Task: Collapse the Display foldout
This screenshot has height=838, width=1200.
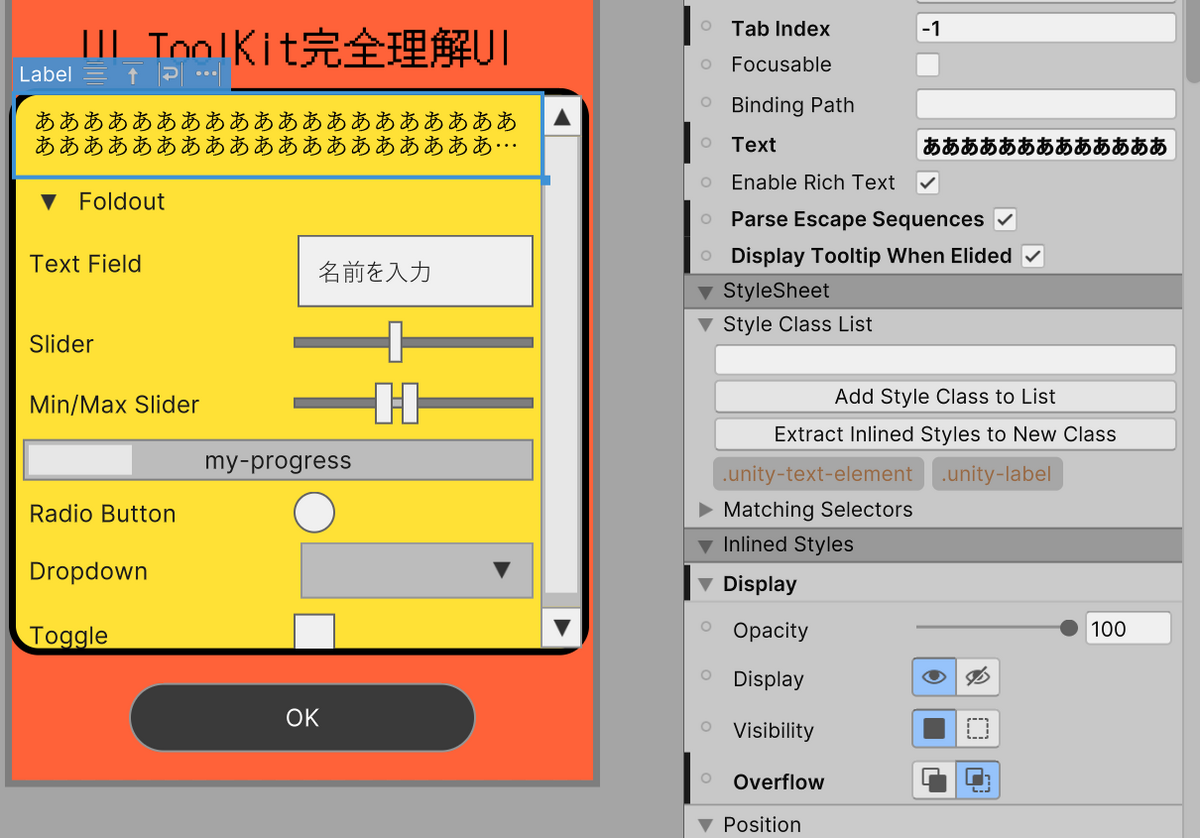Action: click(706, 584)
